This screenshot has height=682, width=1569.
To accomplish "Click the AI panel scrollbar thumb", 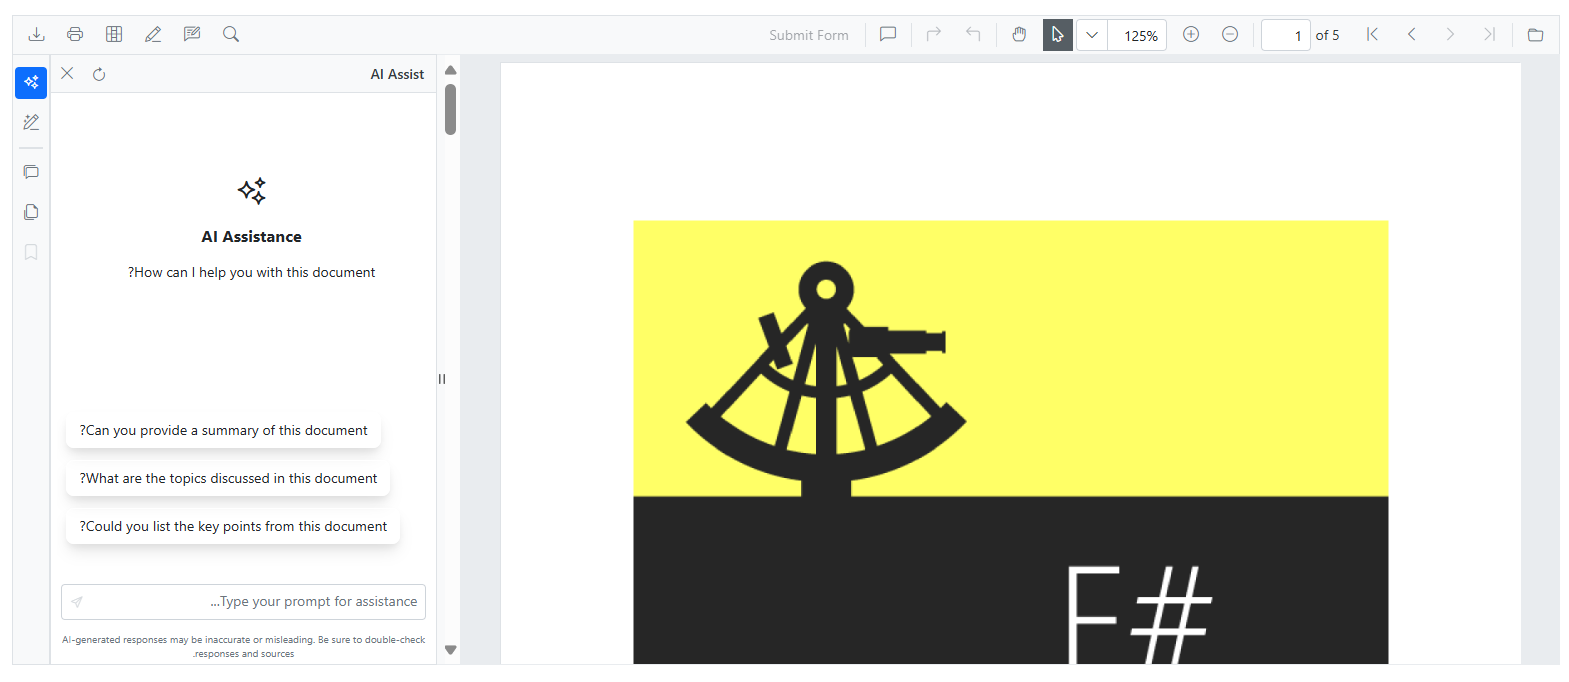I will click(x=450, y=109).
